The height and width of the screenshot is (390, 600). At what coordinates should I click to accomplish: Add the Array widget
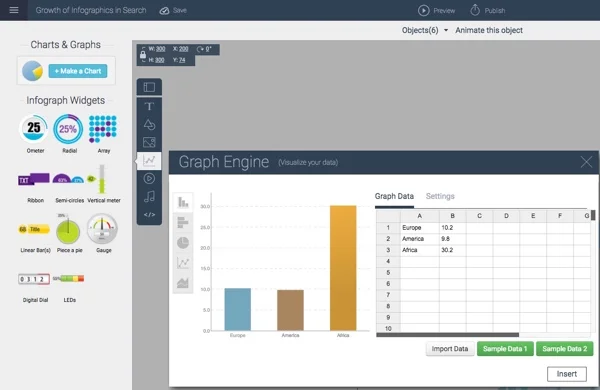pyautogui.click(x=103, y=129)
